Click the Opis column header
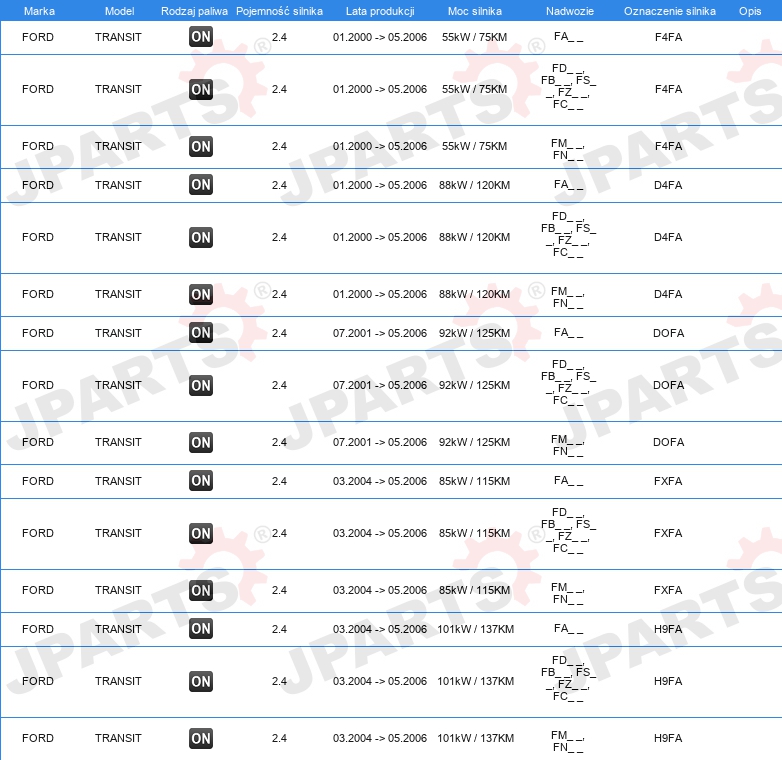The width and height of the screenshot is (782, 760). (x=750, y=11)
